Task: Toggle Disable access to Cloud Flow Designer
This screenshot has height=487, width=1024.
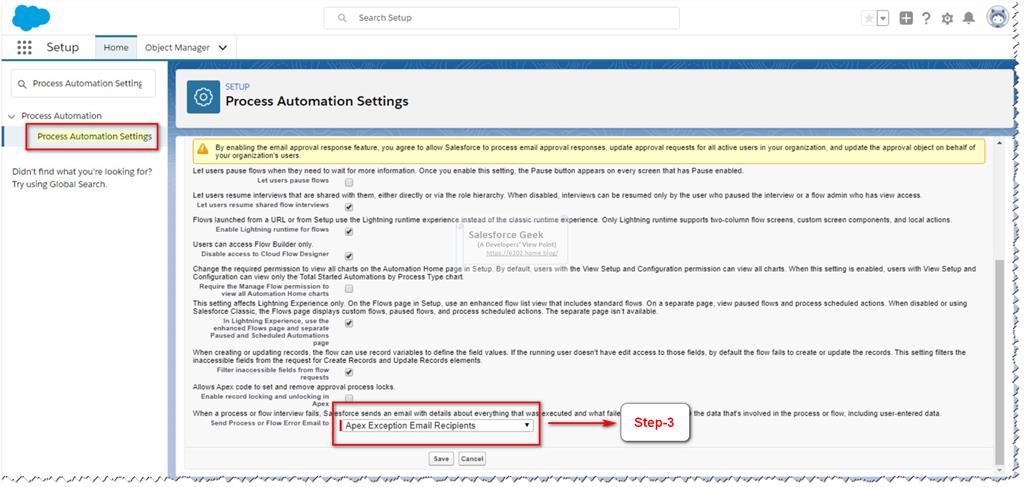Action: click(349, 256)
